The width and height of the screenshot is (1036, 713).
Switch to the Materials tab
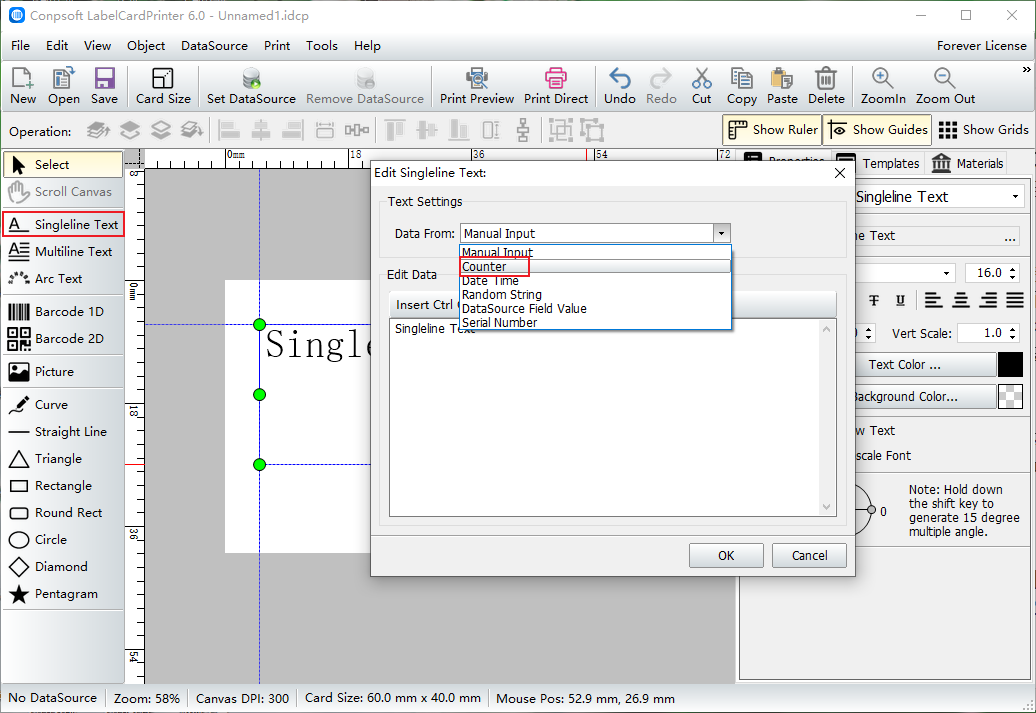point(967,163)
